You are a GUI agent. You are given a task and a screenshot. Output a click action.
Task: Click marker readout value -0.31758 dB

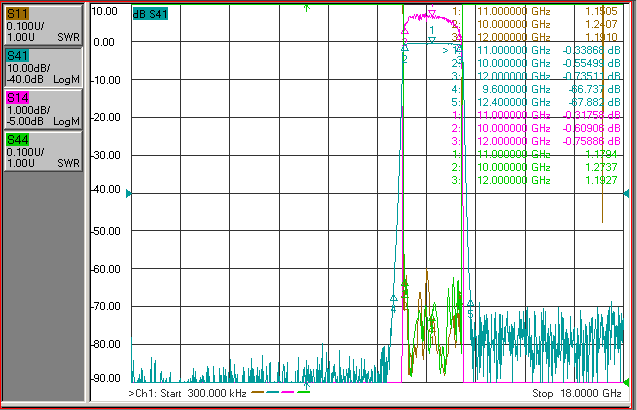pos(592,115)
